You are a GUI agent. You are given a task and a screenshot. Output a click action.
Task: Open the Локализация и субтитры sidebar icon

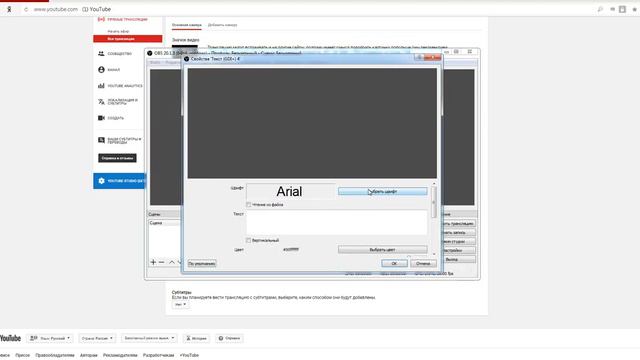101,102
